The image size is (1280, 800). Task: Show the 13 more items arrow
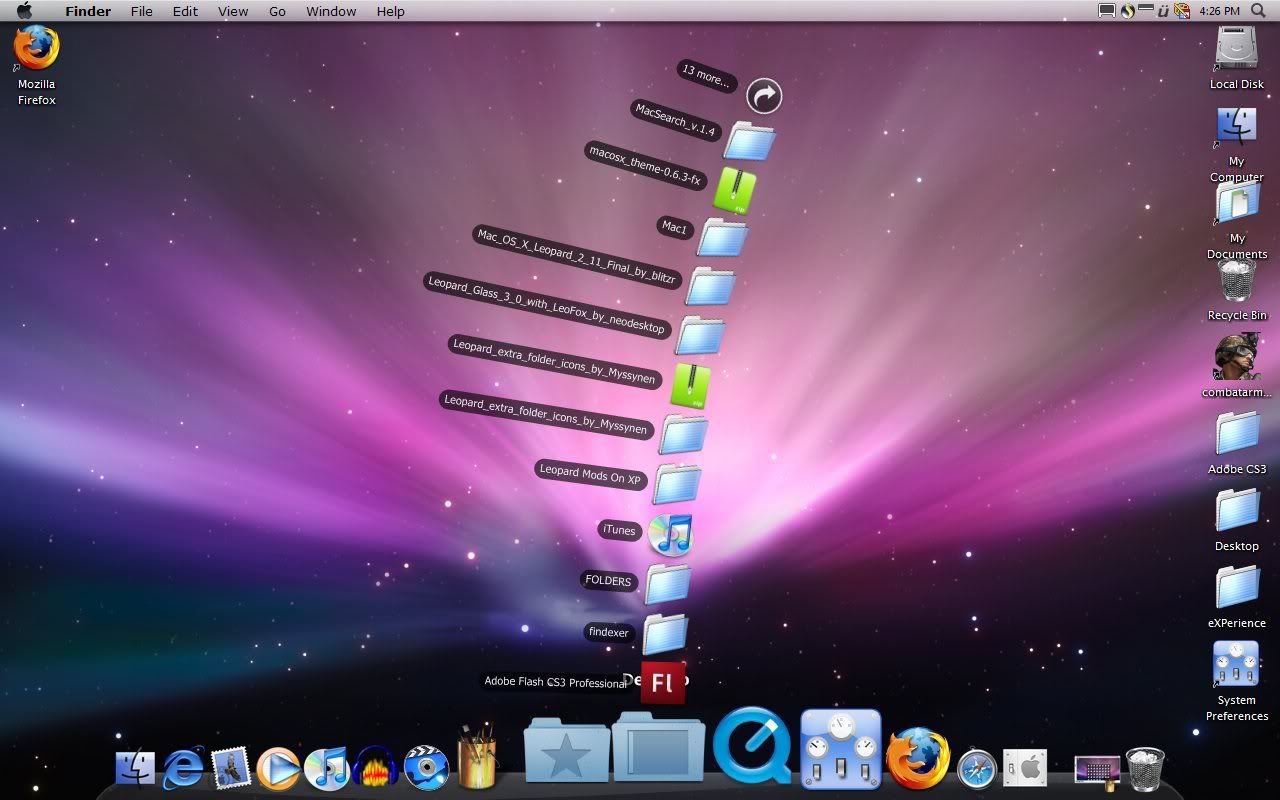tap(764, 96)
